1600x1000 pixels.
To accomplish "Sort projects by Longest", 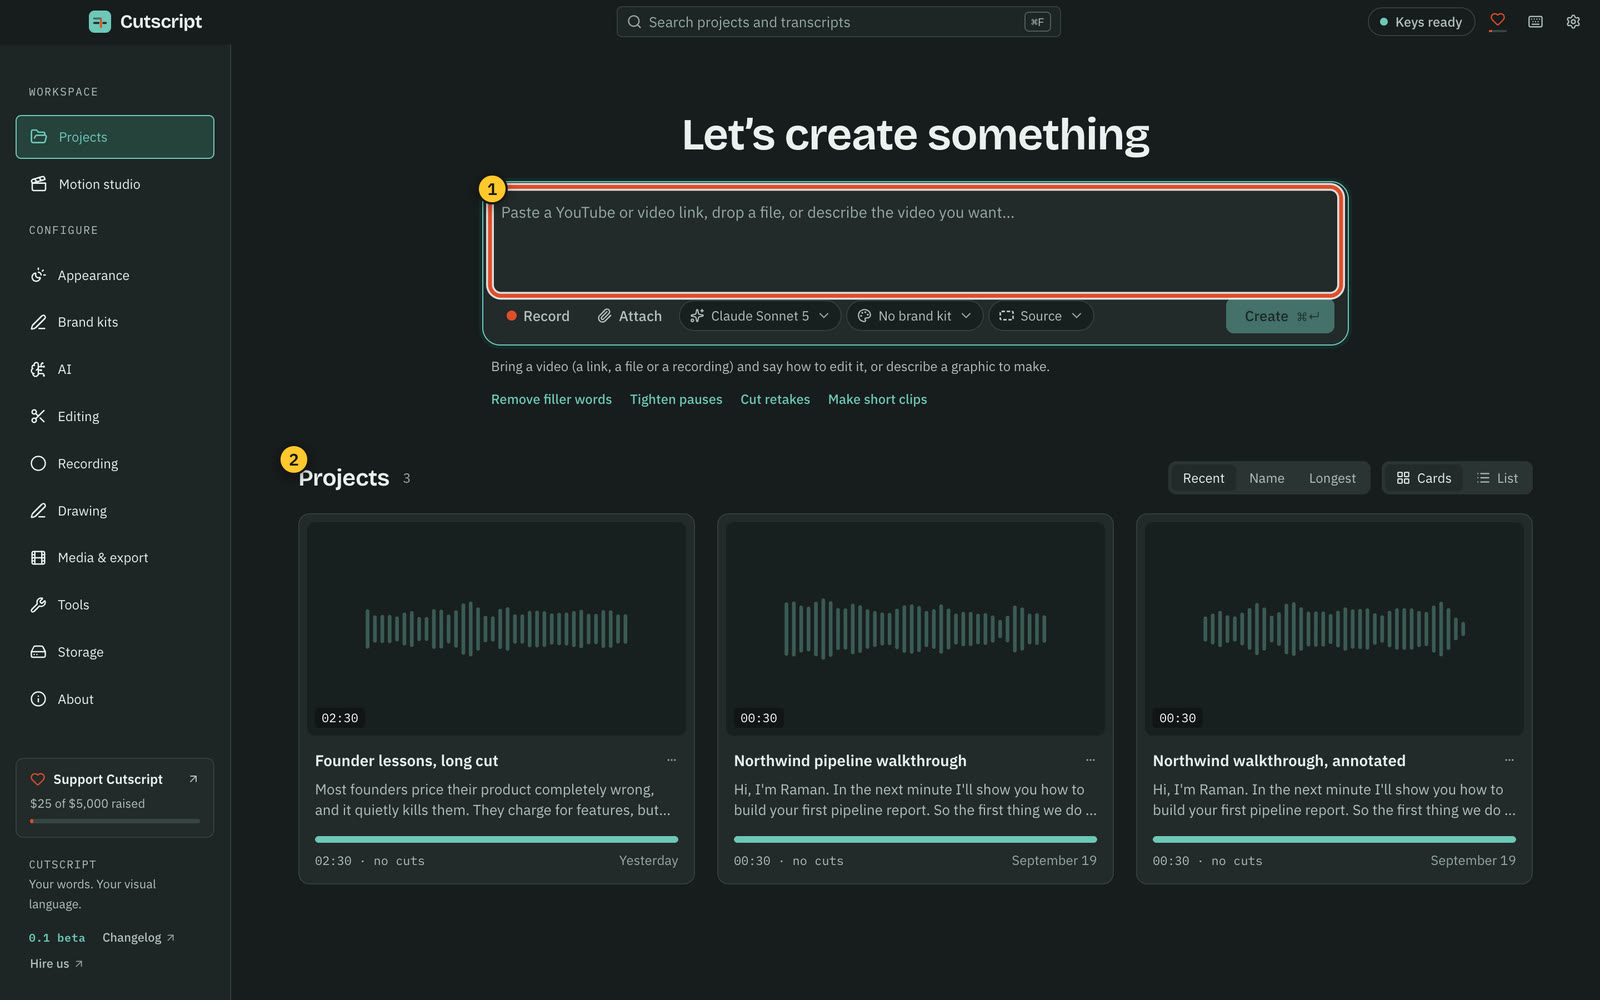I will (x=1332, y=478).
